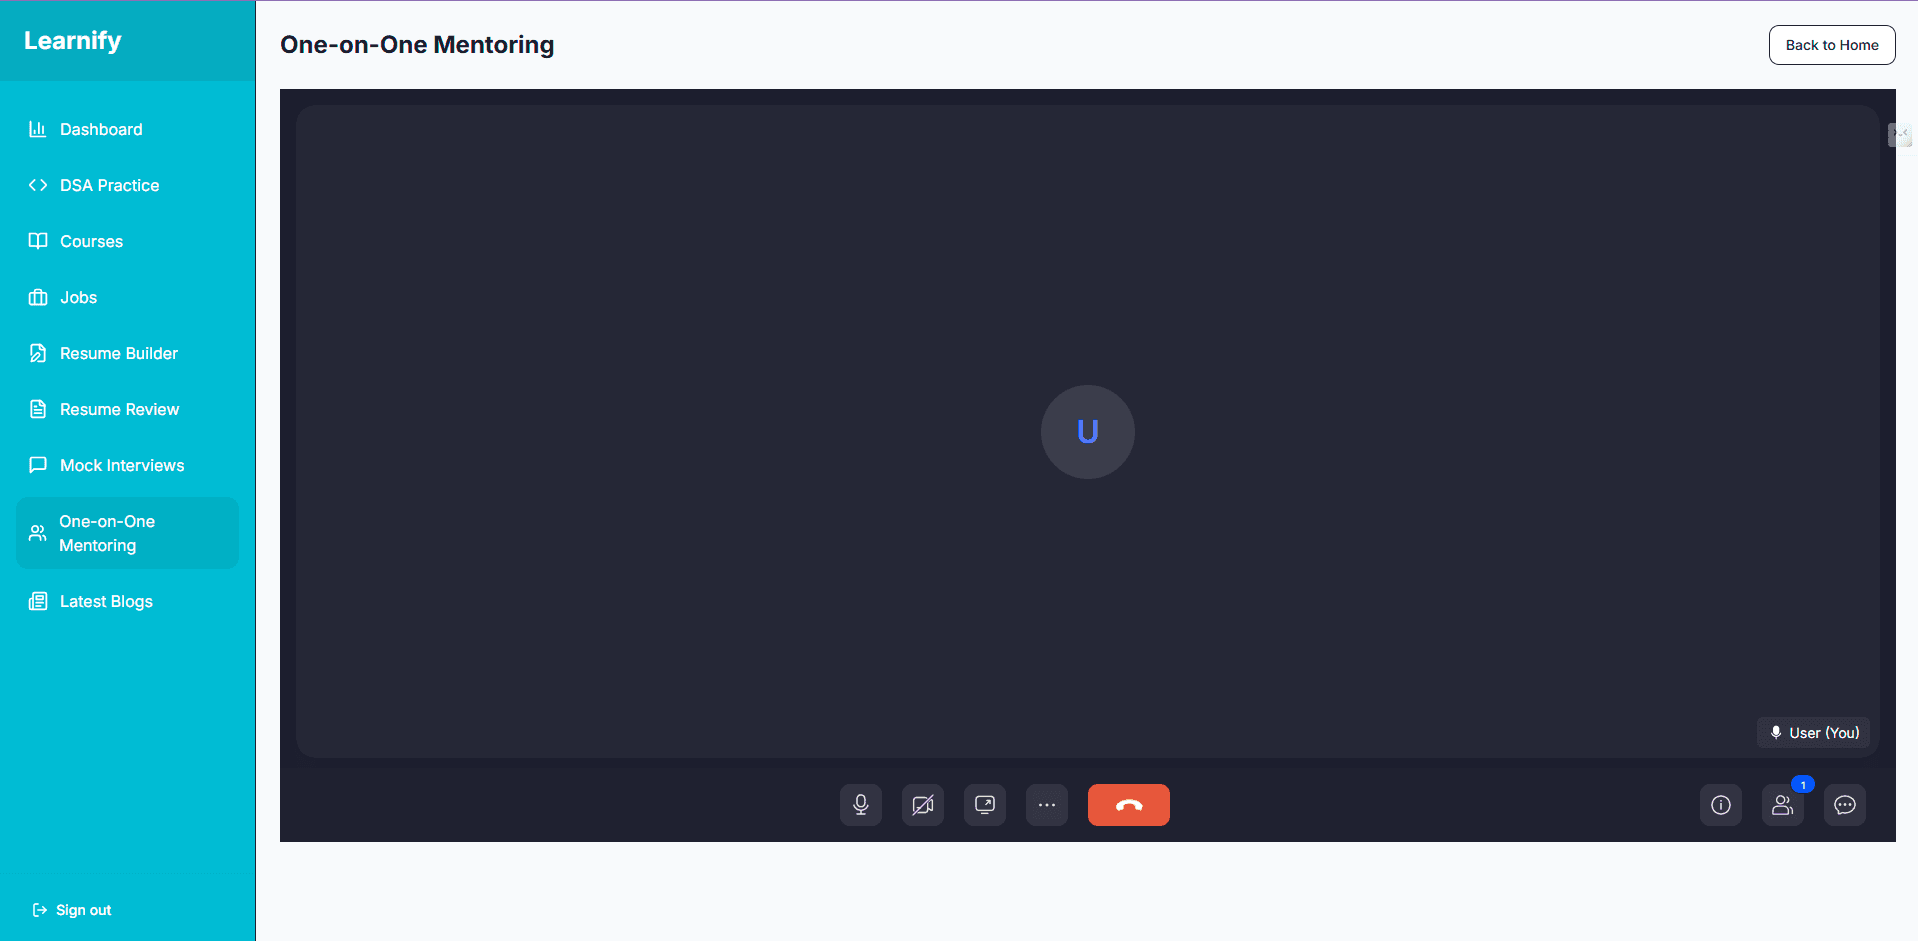Click the Courses book icon
Screen dimensions: 1918x941
pos(38,241)
